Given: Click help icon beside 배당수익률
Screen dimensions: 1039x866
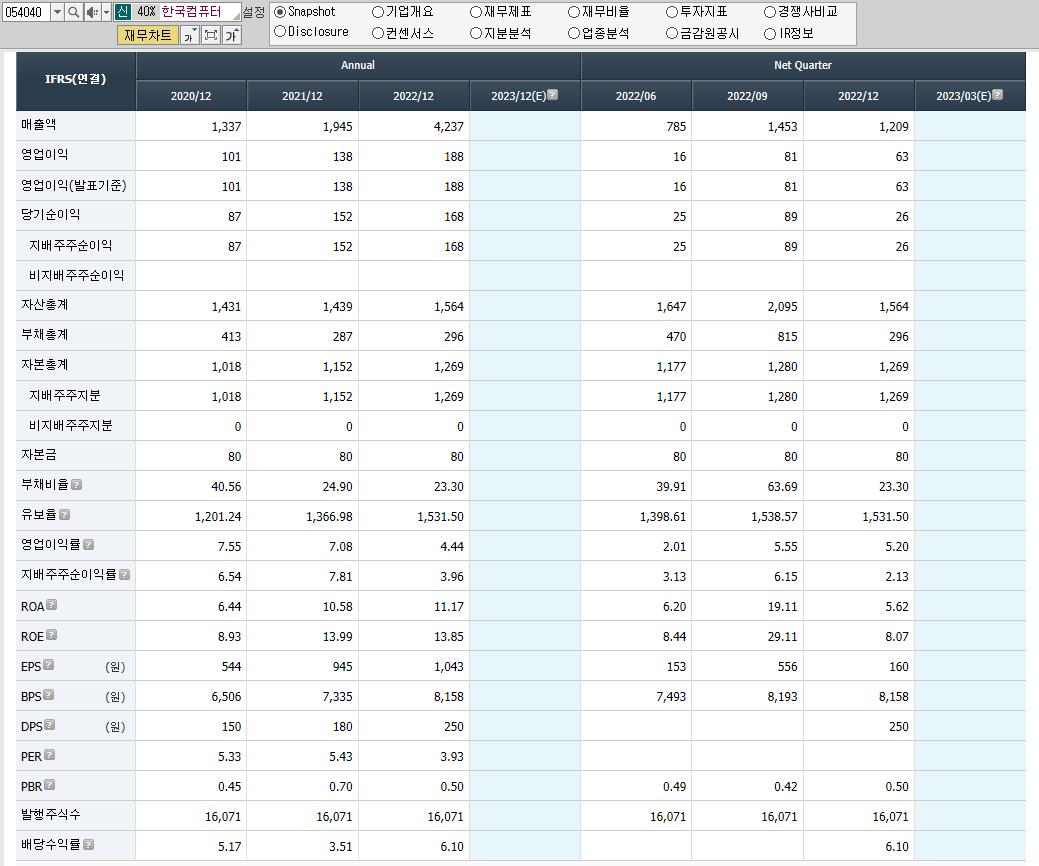Looking at the screenshot, I should 89,844.
